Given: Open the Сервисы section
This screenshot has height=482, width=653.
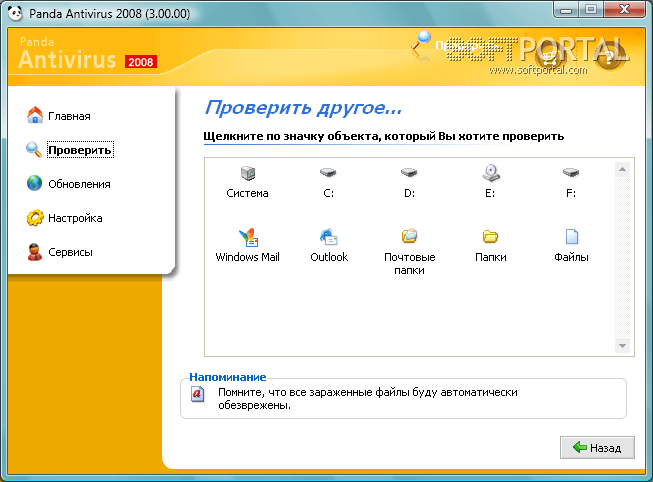Looking at the screenshot, I should pyautogui.click(x=60, y=252).
